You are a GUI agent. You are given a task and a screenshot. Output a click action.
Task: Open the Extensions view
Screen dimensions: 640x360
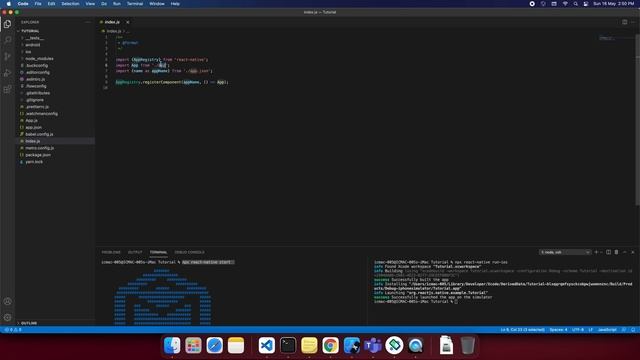7,89
